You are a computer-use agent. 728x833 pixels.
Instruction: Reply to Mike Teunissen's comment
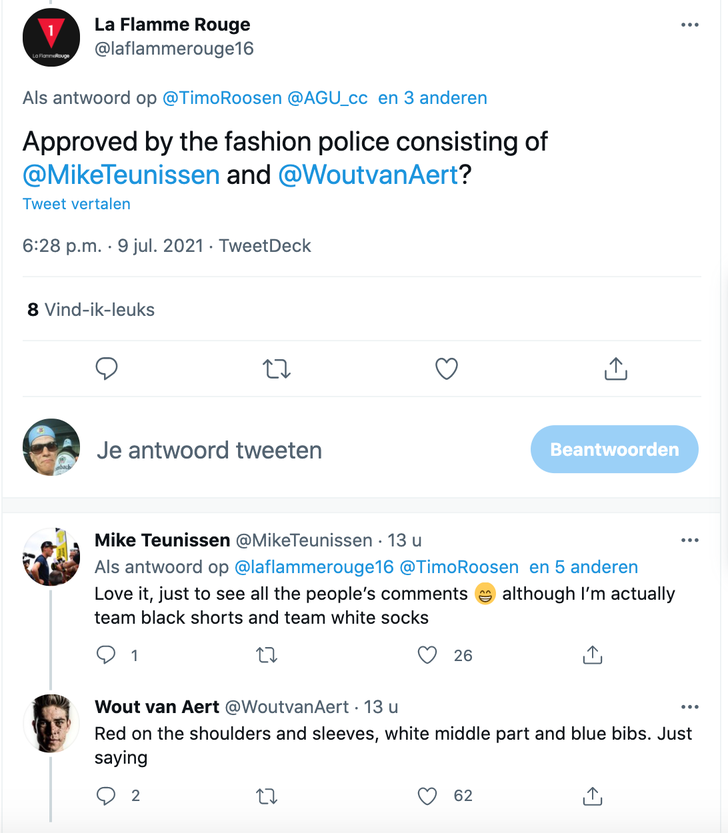(x=107, y=655)
